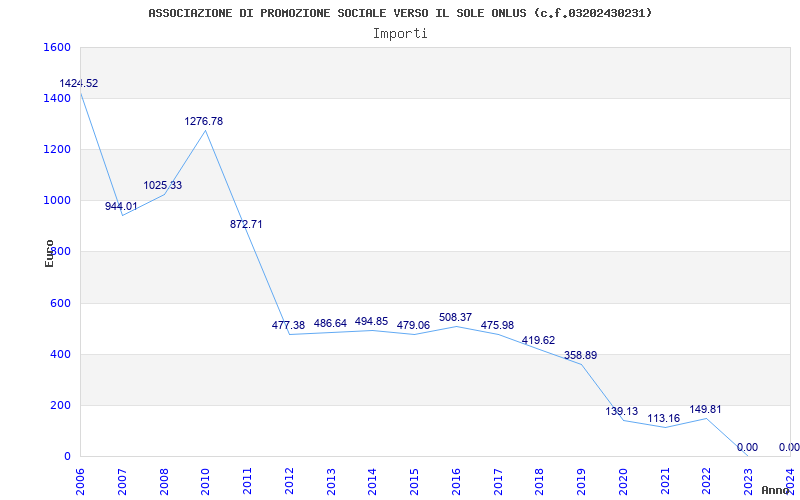
Task: Click the 1424.52 data label
Action: [79, 83]
